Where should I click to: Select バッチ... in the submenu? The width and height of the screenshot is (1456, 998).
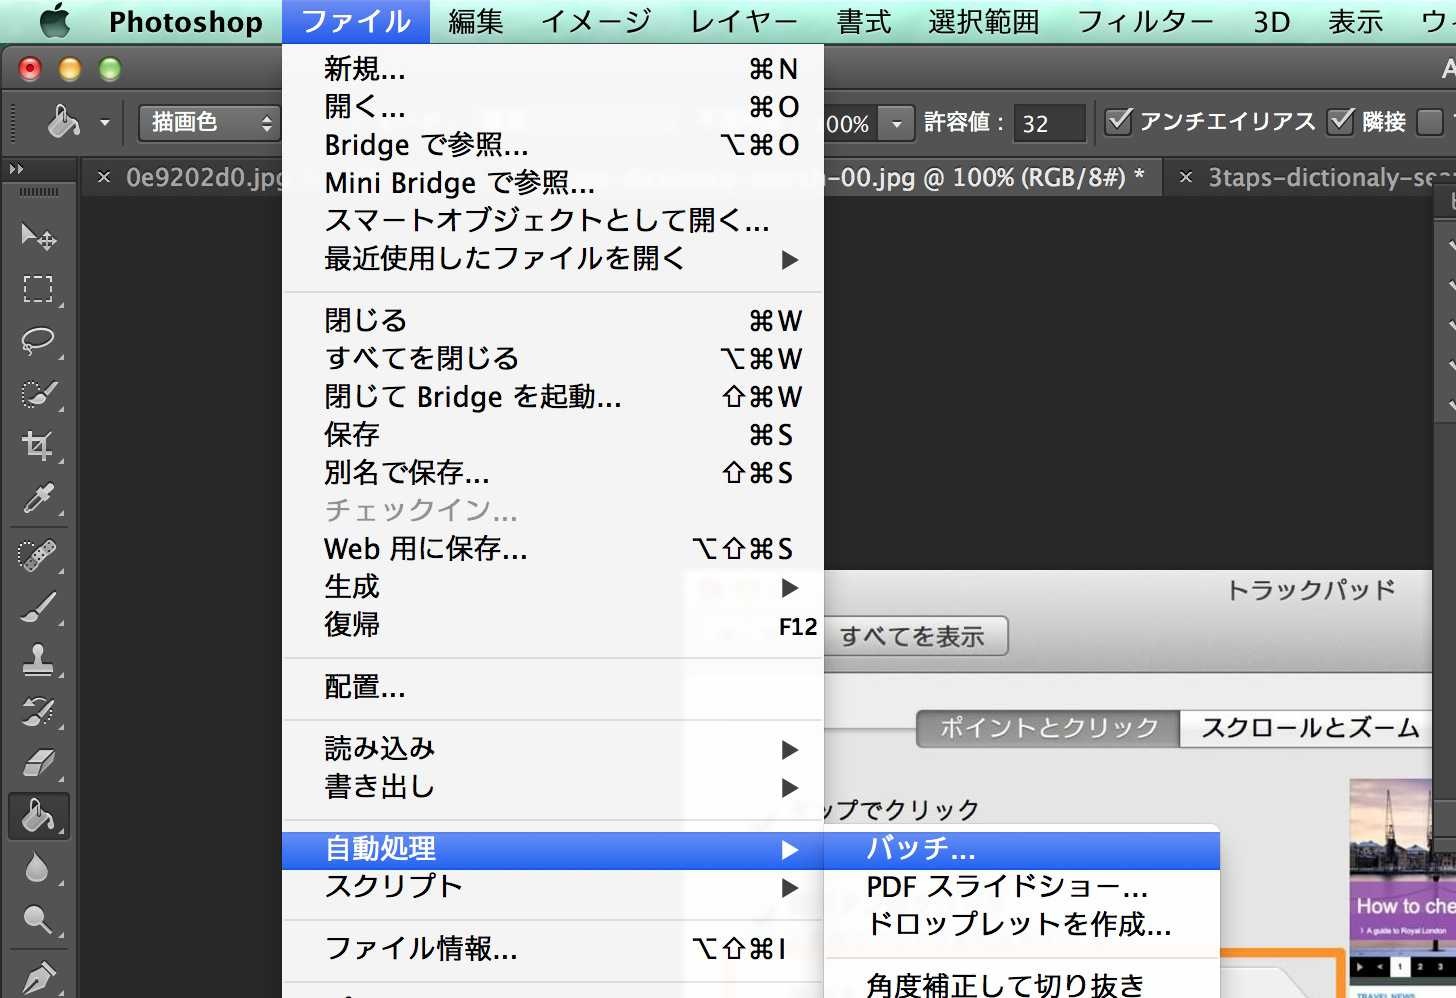[1022, 850]
